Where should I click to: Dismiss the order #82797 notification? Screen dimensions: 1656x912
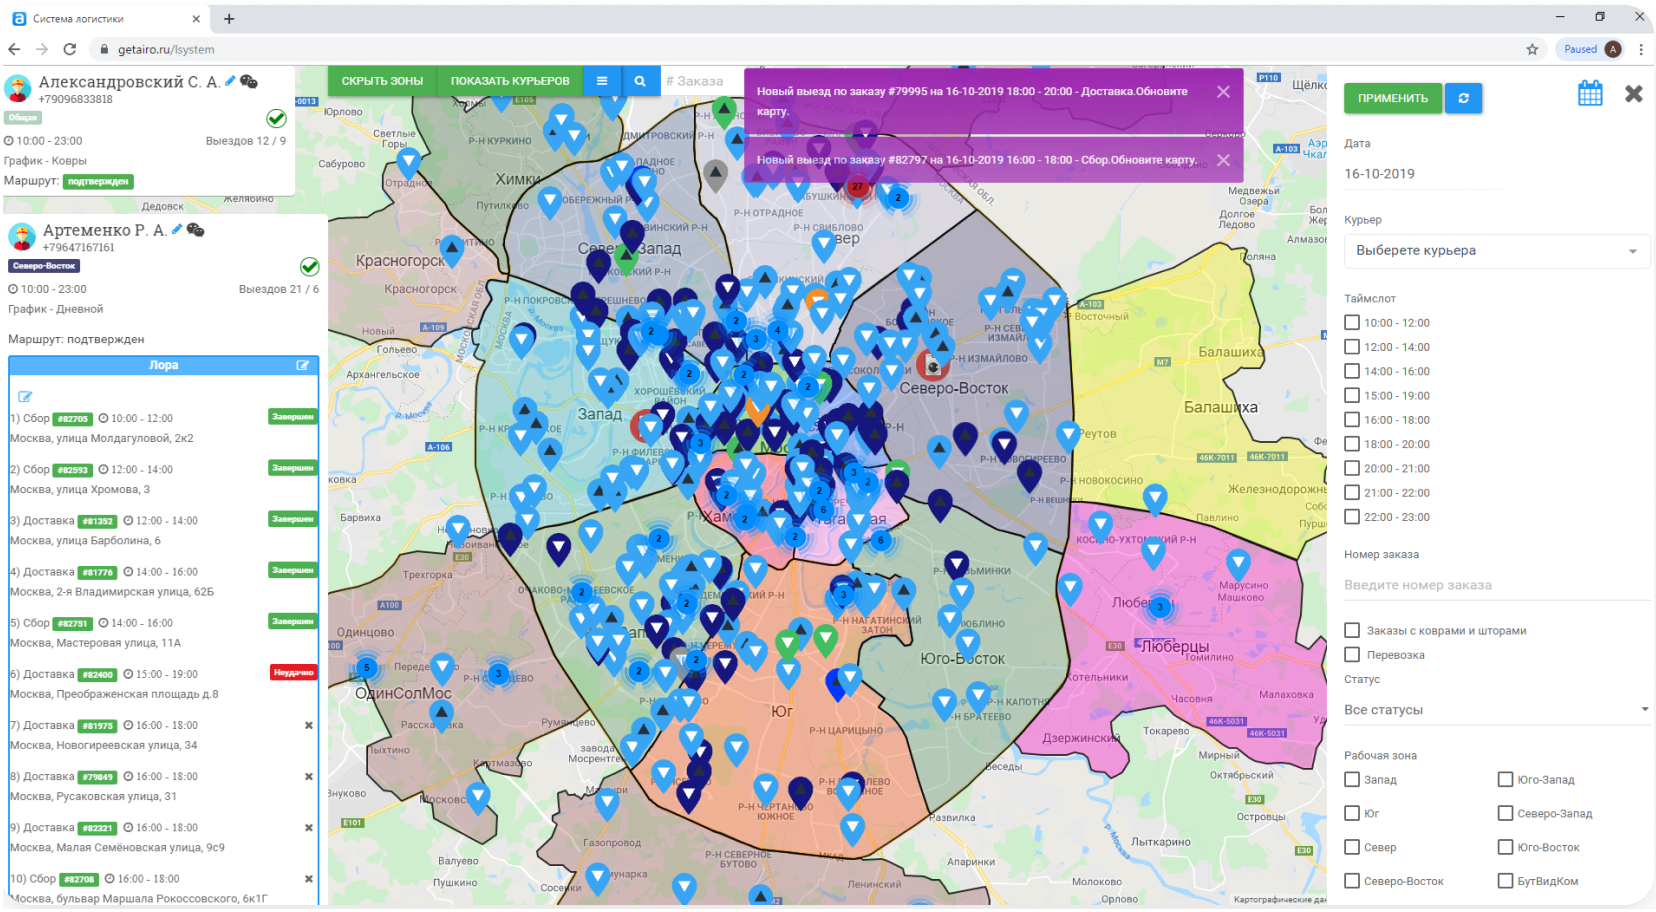(1223, 160)
